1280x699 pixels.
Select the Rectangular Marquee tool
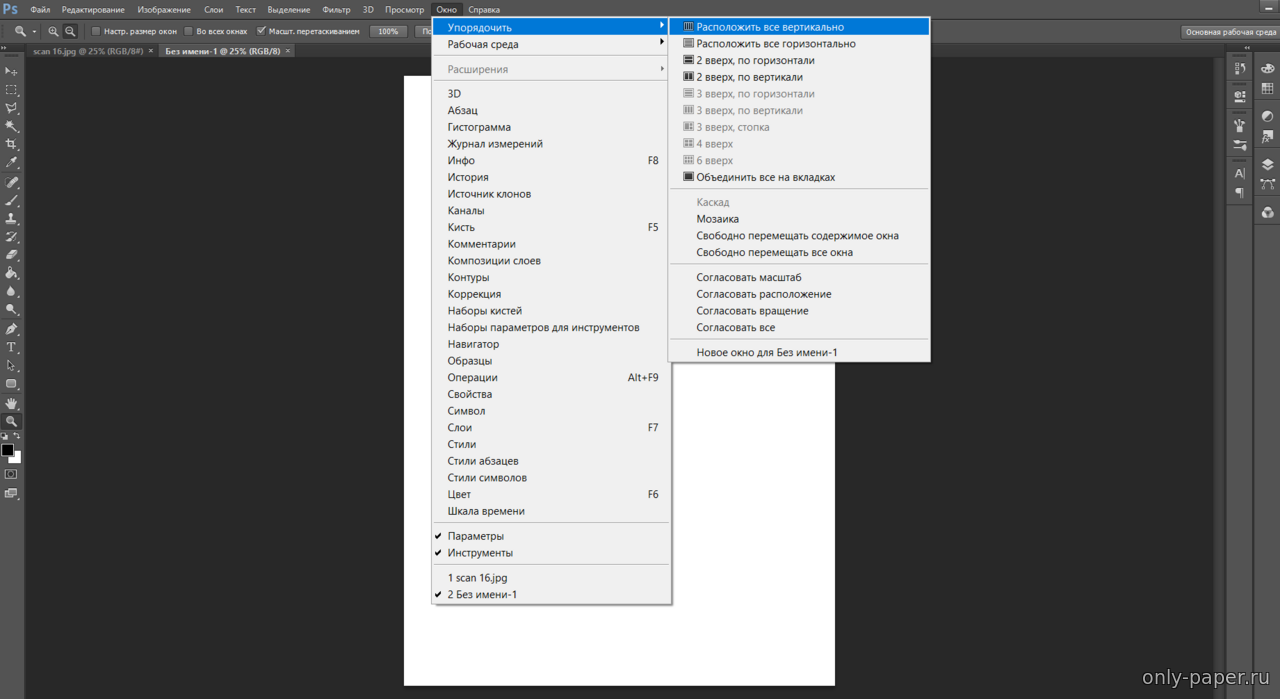pyautogui.click(x=12, y=90)
